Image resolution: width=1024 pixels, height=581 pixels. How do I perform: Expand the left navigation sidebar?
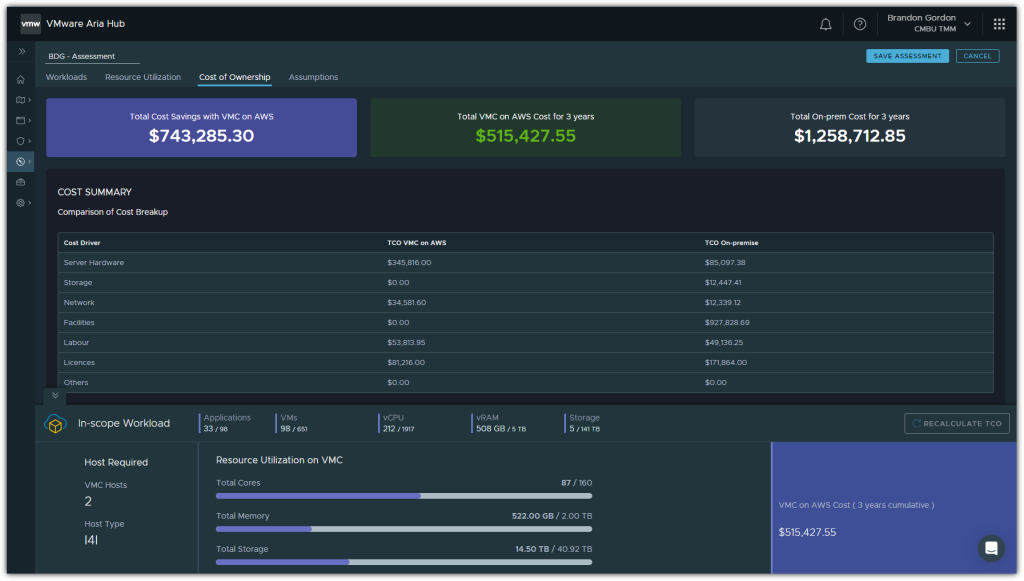pos(21,51)
